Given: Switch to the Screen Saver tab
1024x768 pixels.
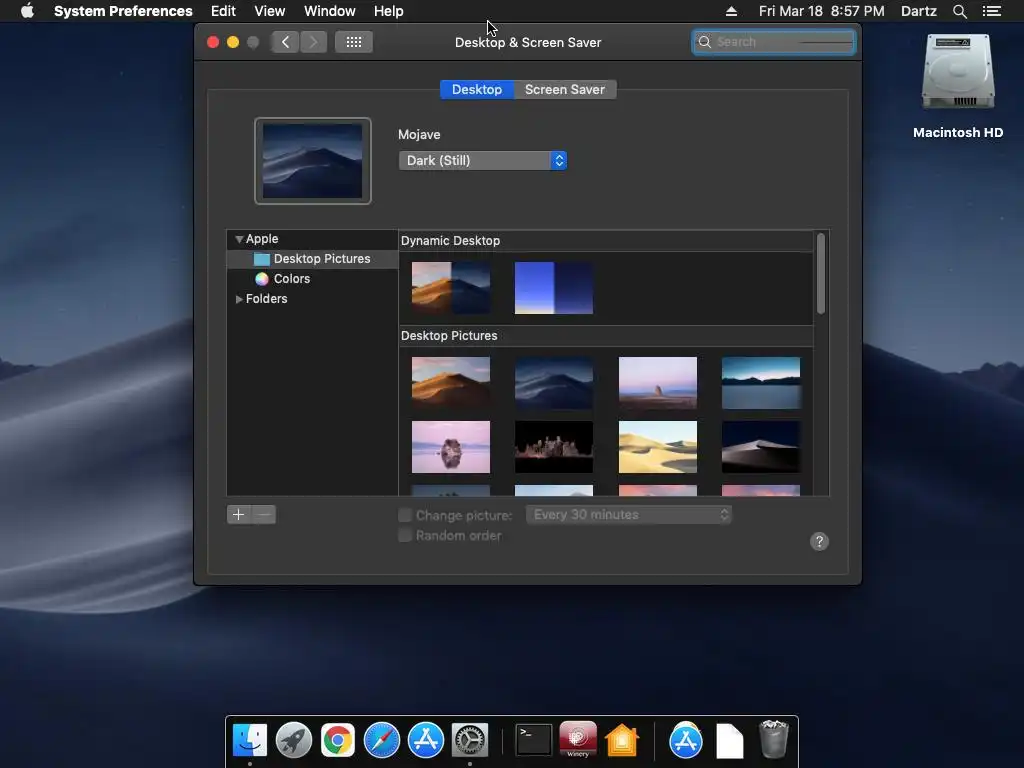Looking at the screenshot, I should [565, 89].
